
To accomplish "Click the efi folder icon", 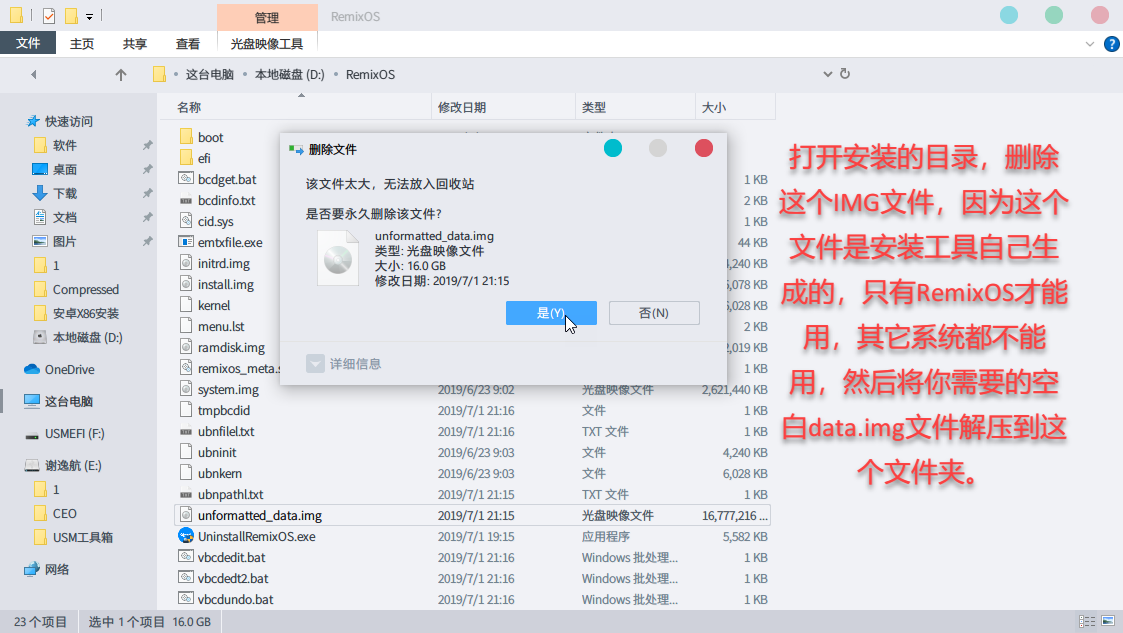I will 186,158.
